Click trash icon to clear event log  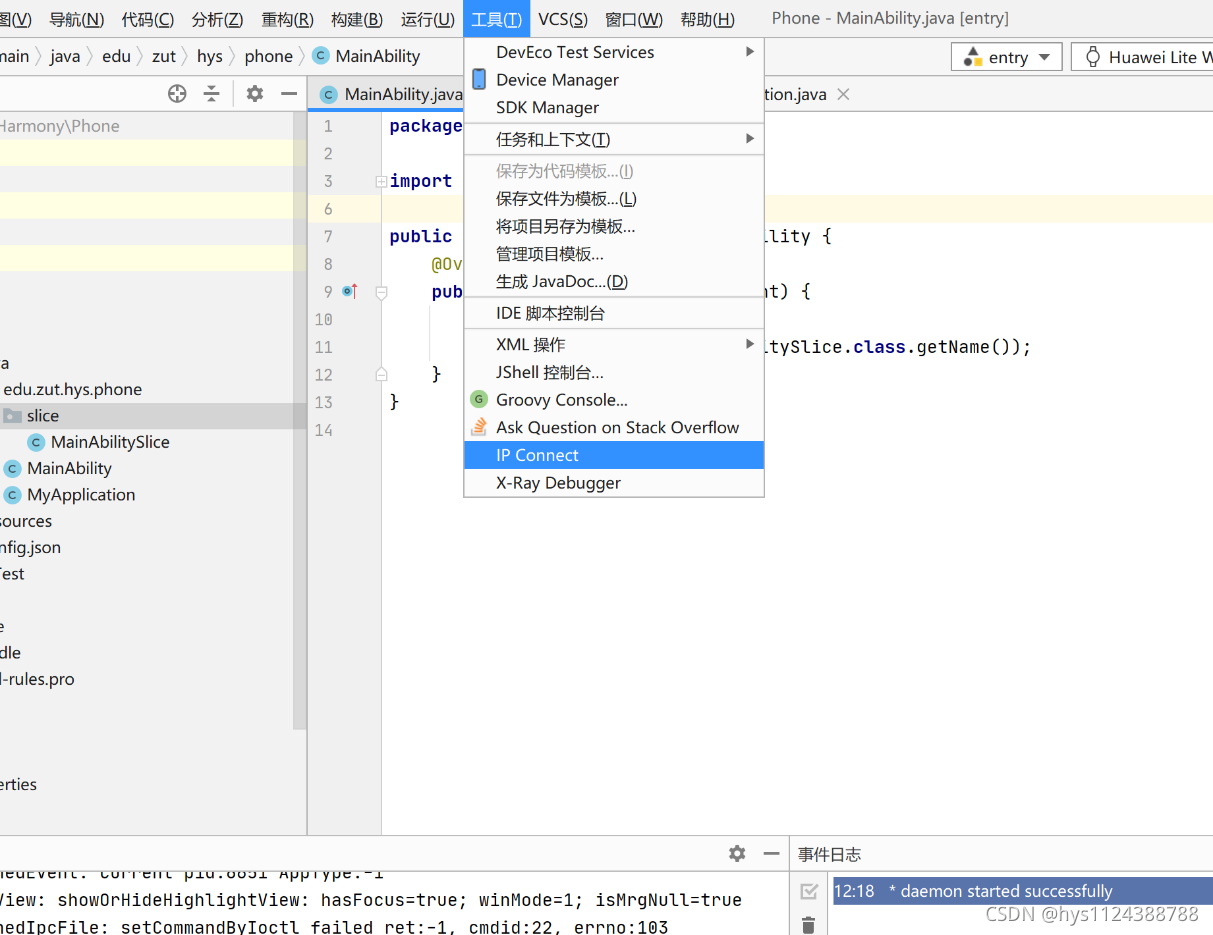click(809, 925)
